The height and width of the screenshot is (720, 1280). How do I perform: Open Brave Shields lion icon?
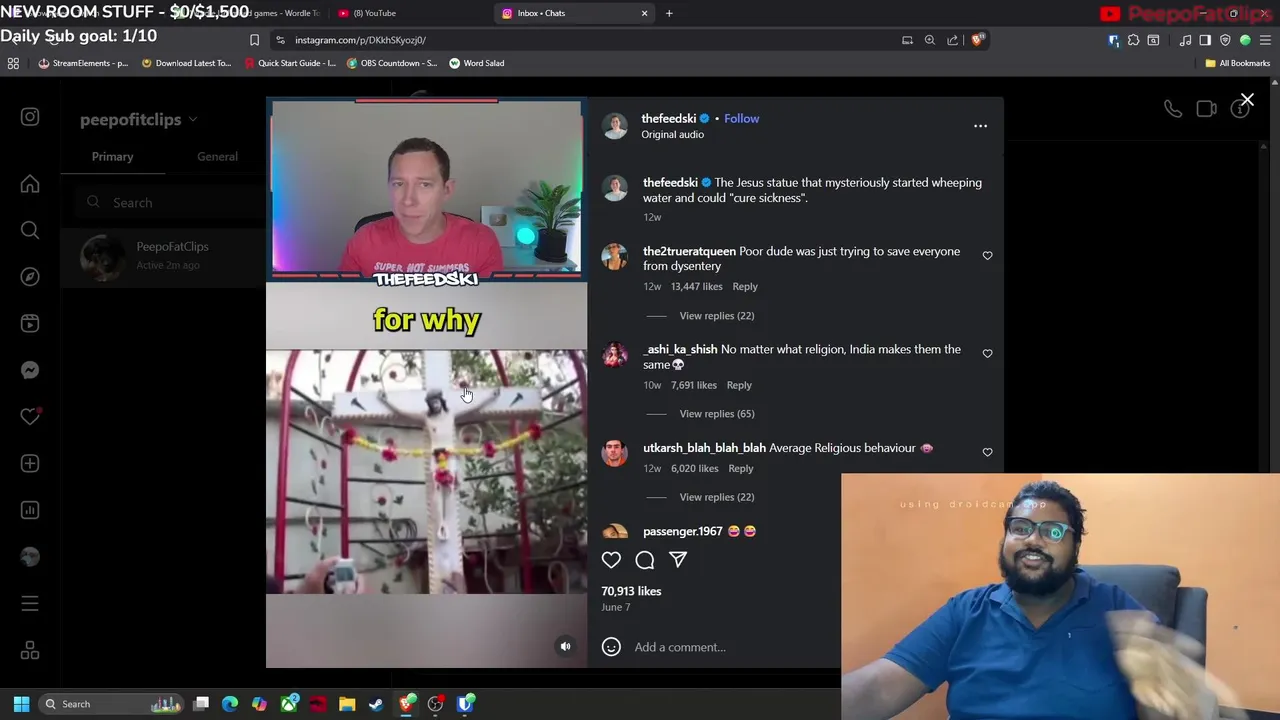coord(978,40)
